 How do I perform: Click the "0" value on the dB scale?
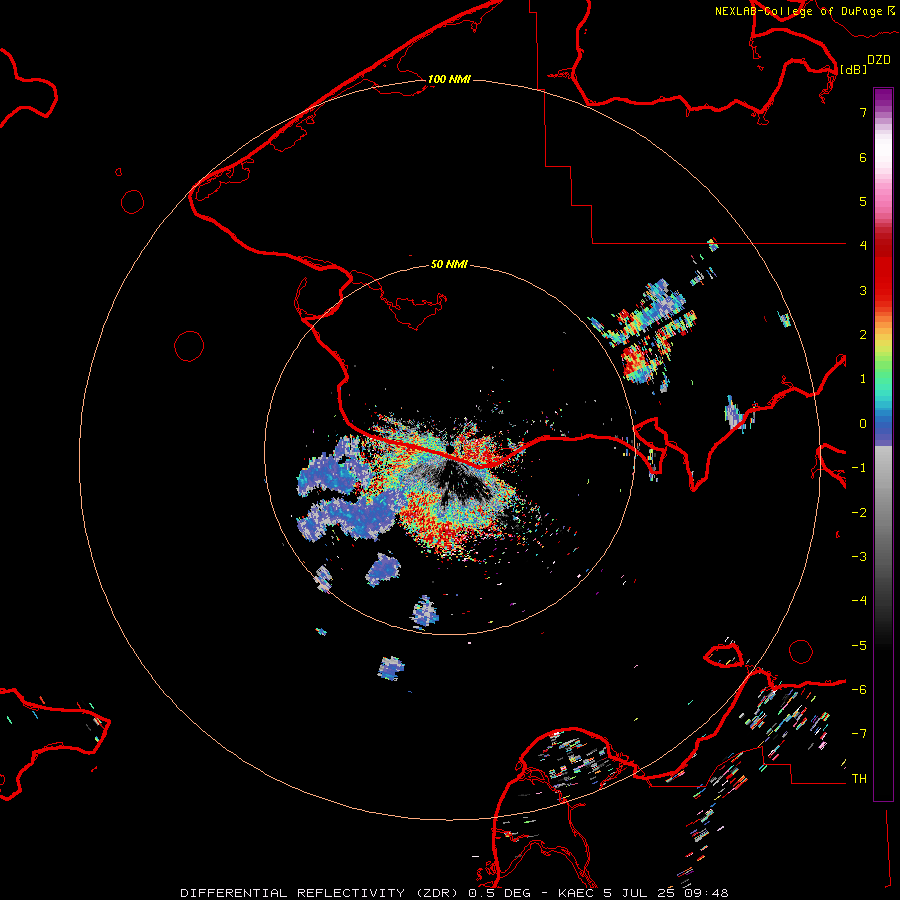[863, 424]
